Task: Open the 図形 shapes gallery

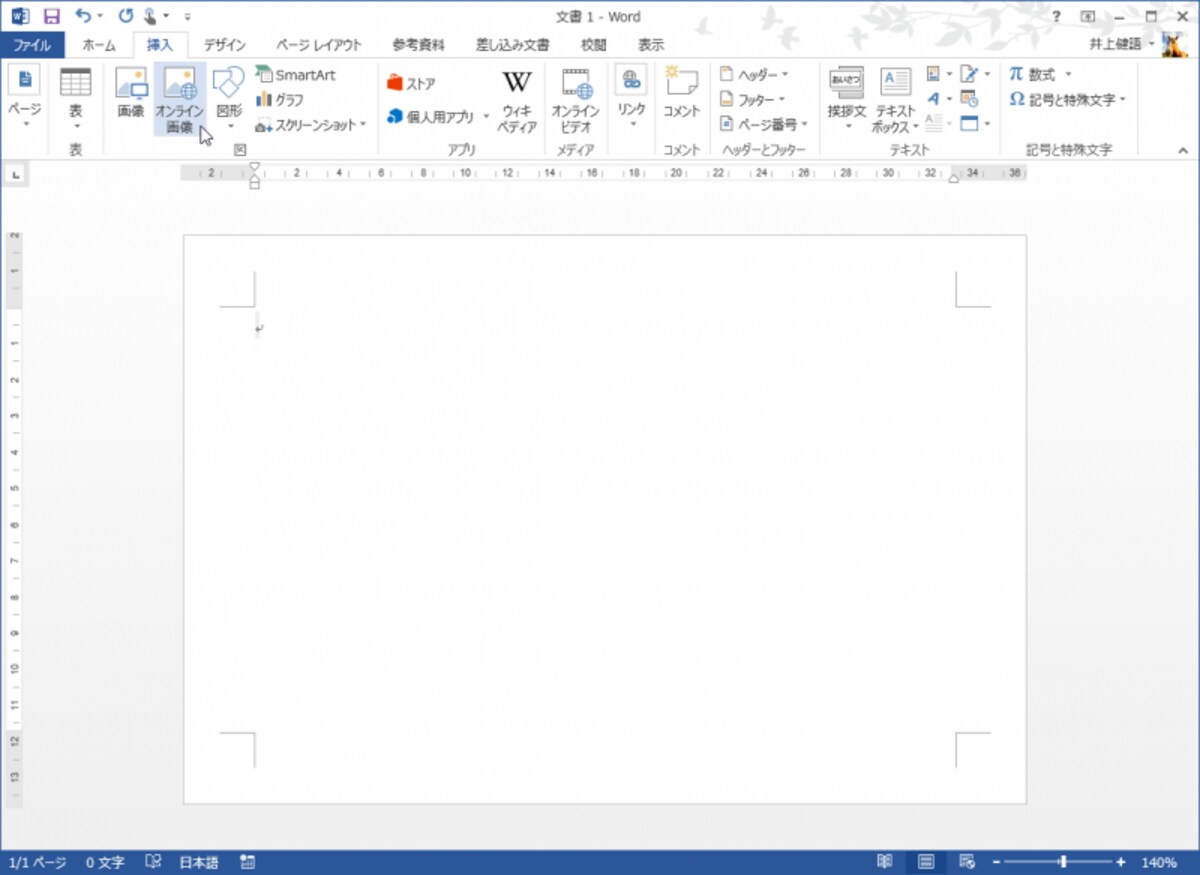Action: [x=229, y=98]
